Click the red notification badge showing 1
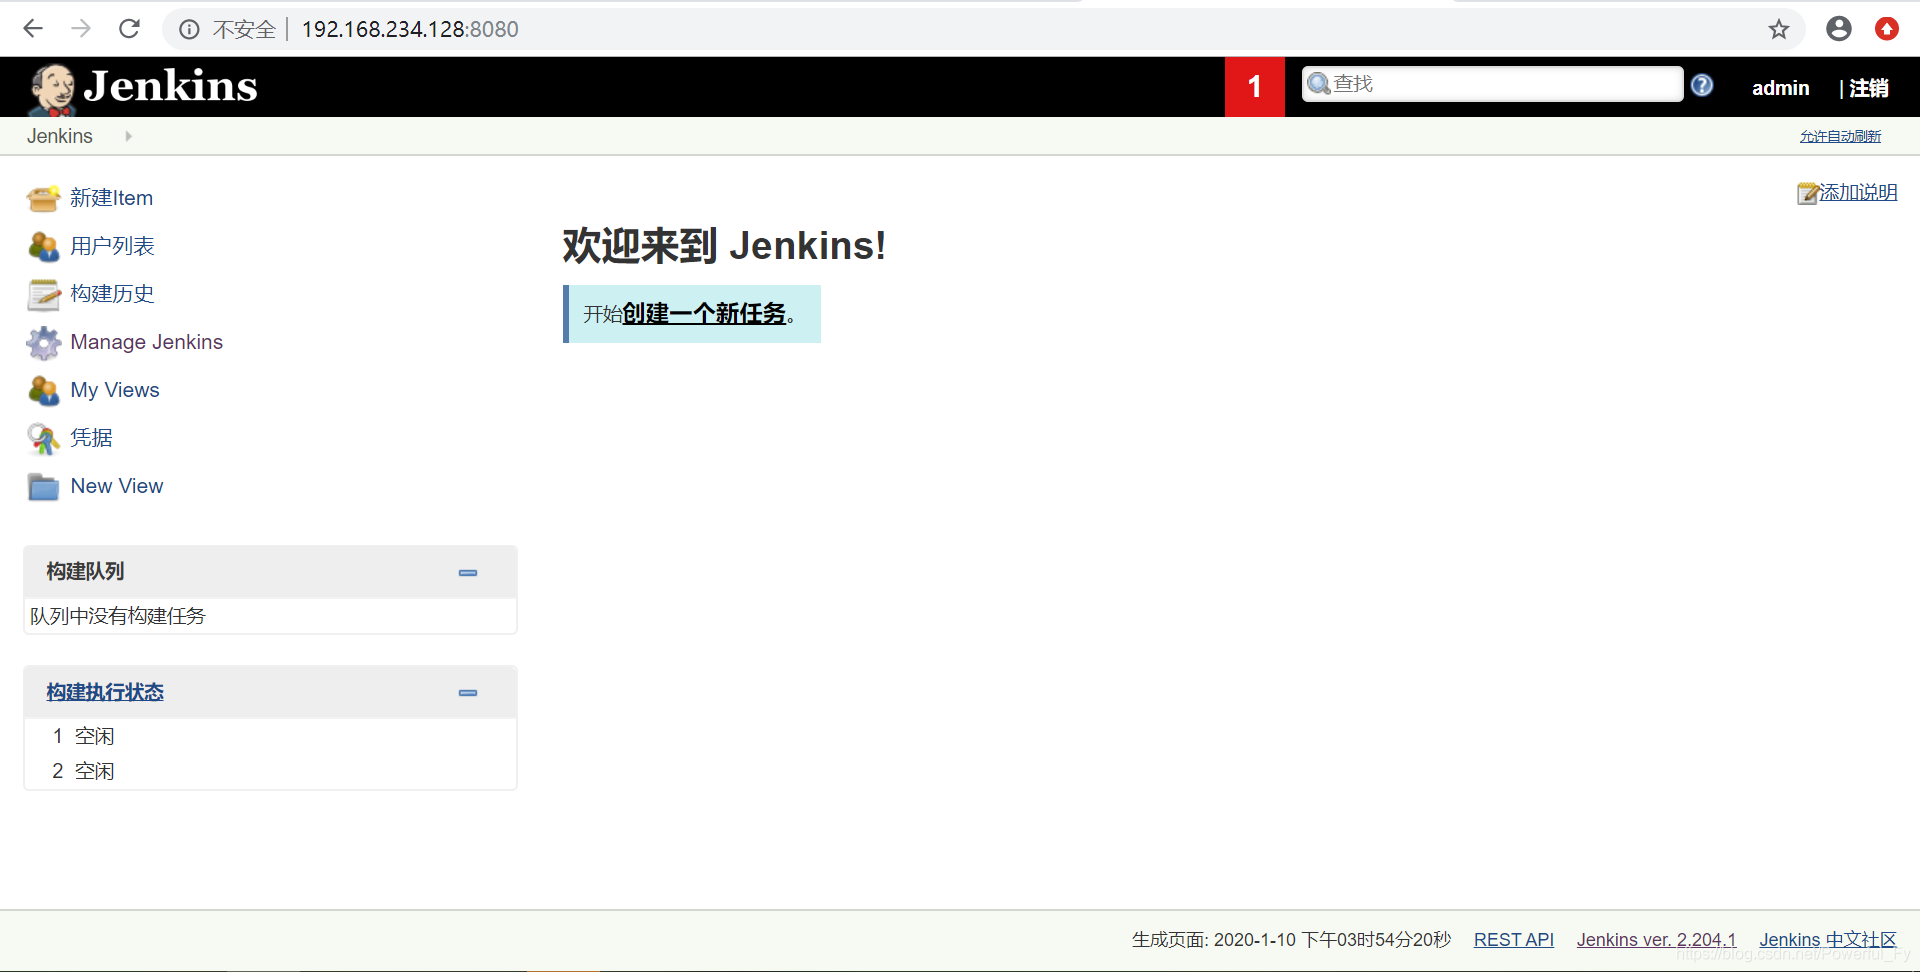Image resolution: width=1920 pixels, height=972 pixels. [x=1255, y=87]
